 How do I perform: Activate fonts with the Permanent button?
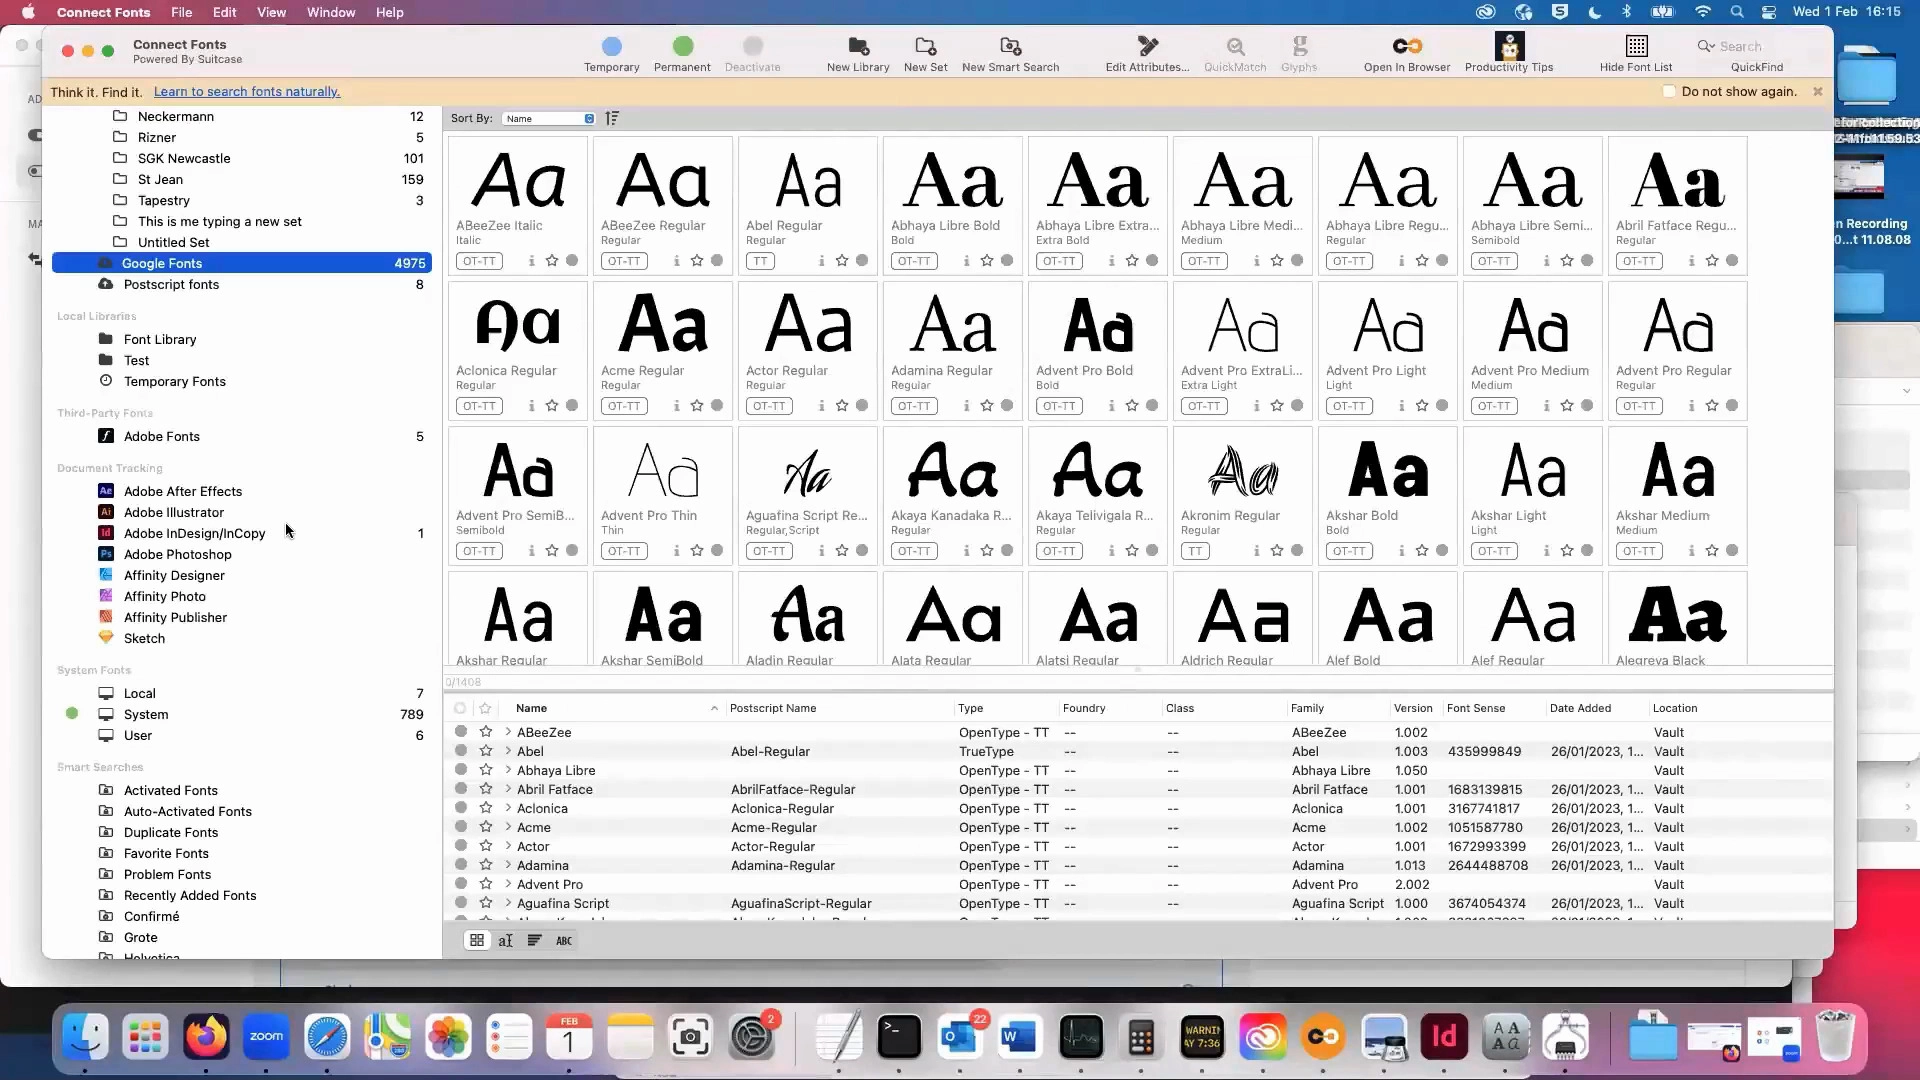[682, 54]
